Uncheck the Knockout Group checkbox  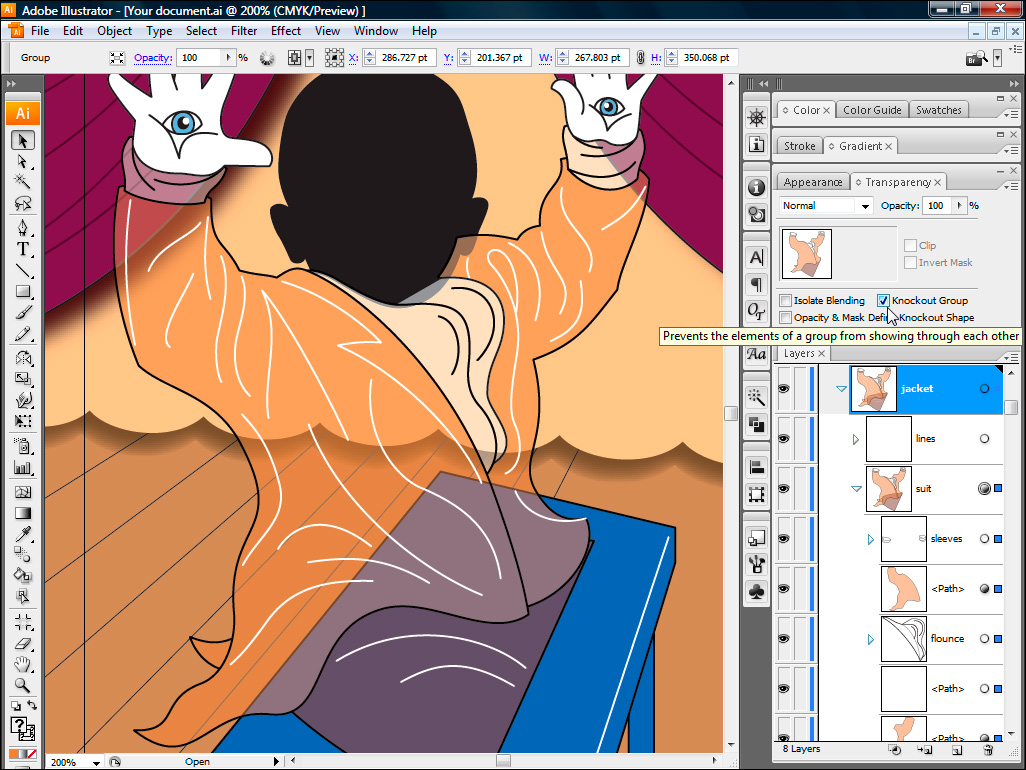(883, 300)
